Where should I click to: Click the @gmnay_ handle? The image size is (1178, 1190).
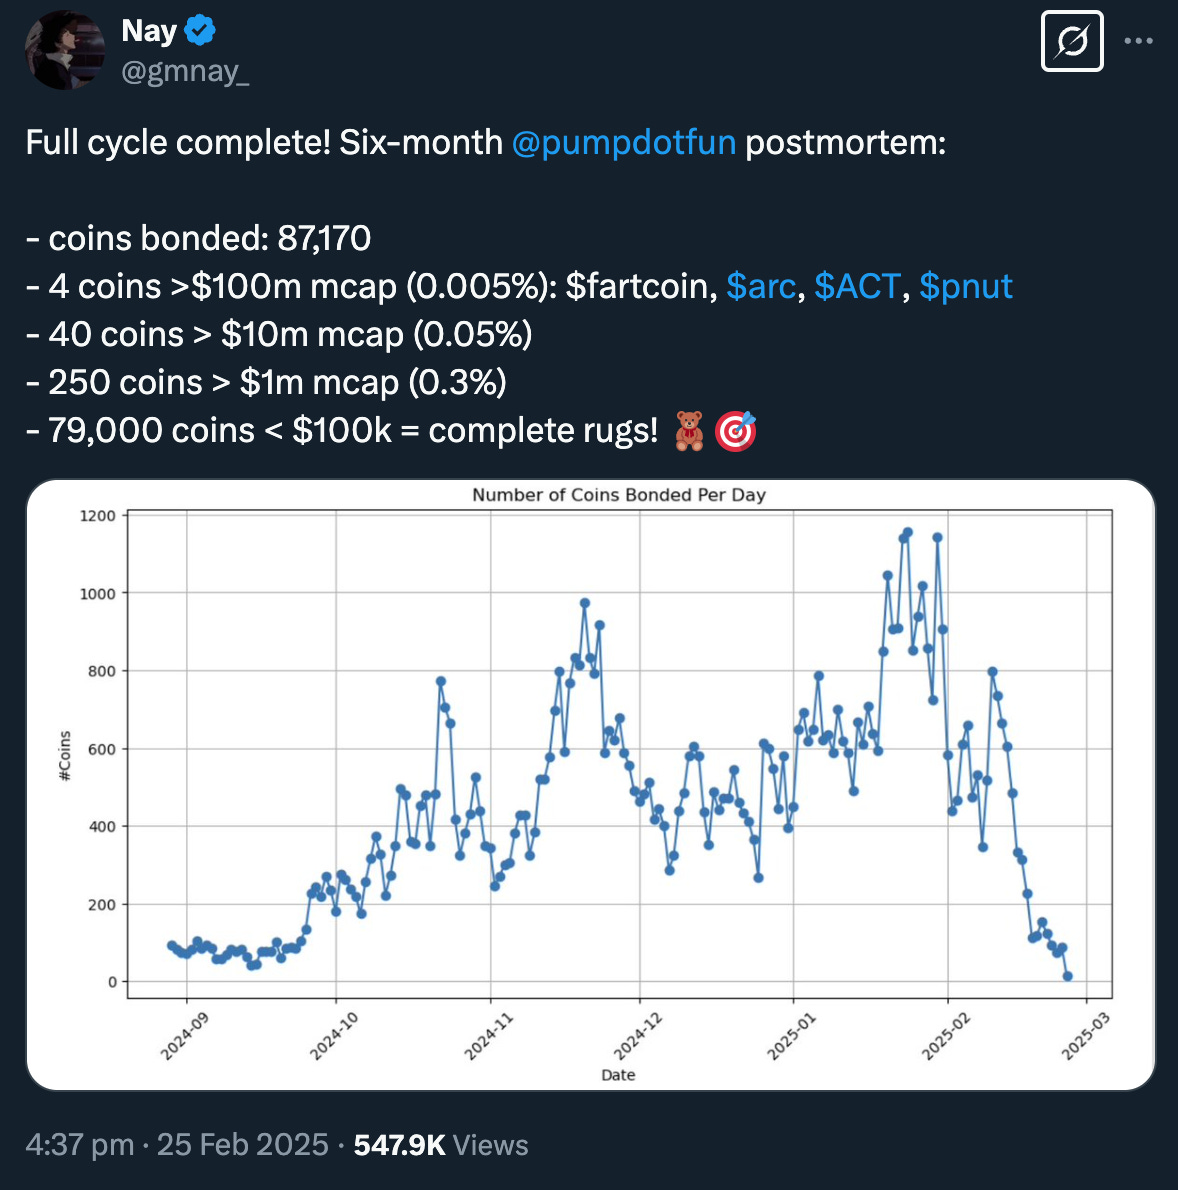coord(185,71)
